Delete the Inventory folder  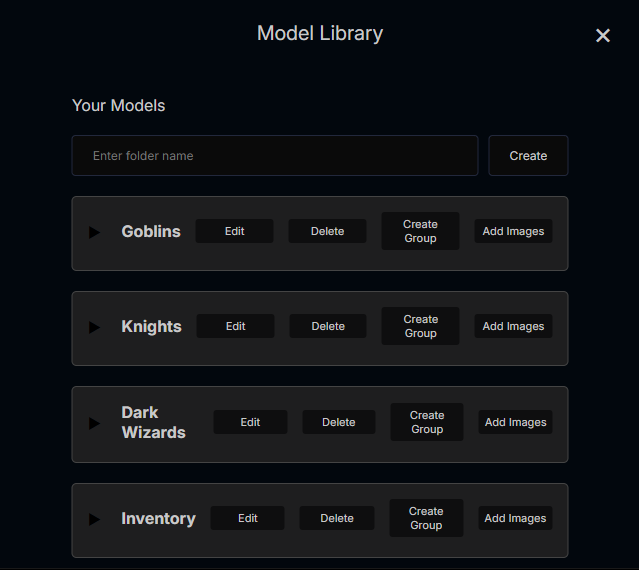[337, 518]
